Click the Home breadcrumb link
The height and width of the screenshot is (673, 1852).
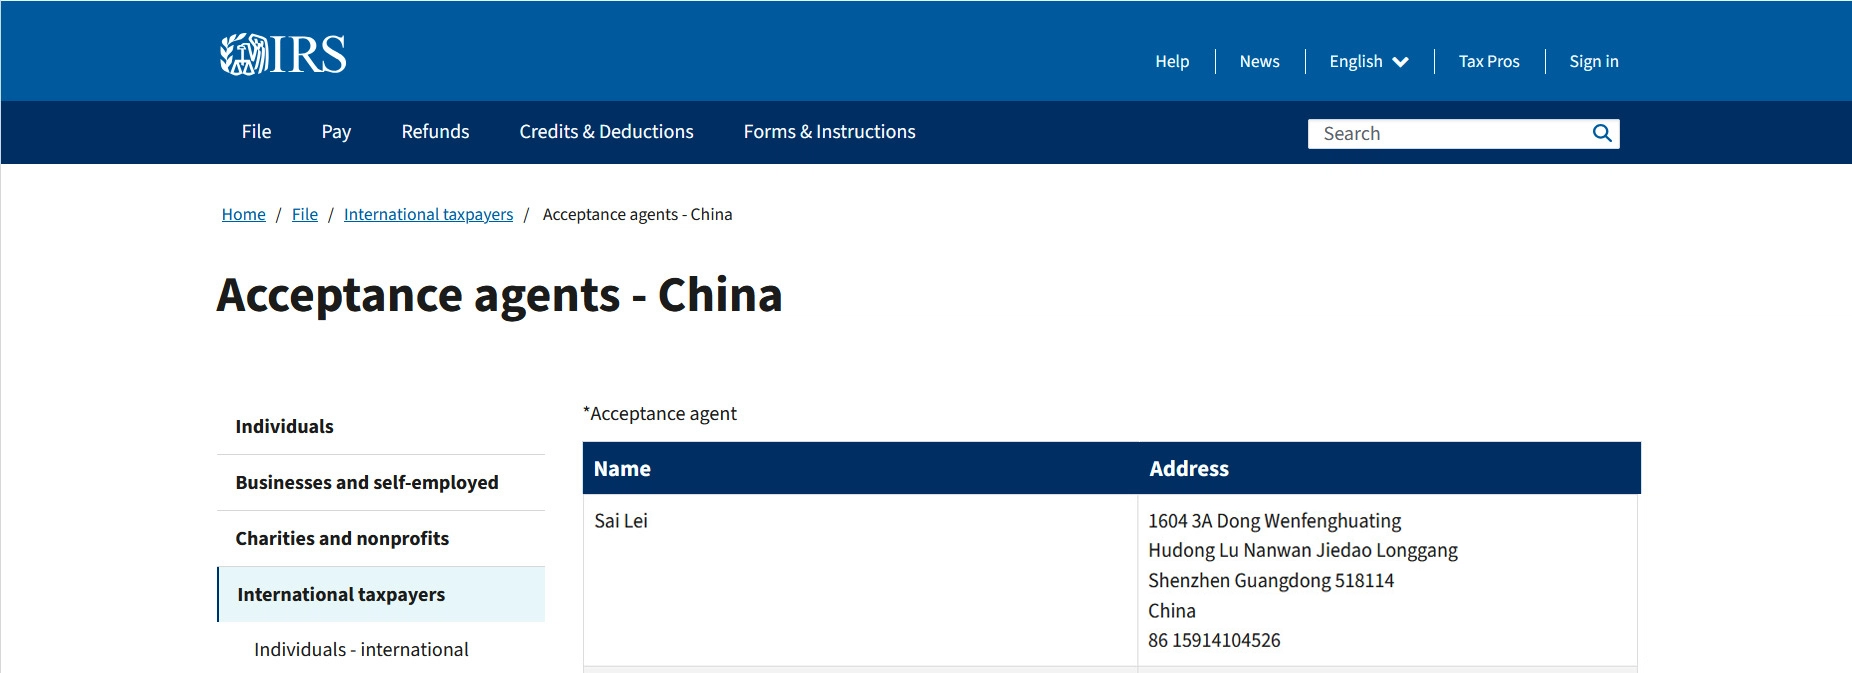[x=244, y=214]
